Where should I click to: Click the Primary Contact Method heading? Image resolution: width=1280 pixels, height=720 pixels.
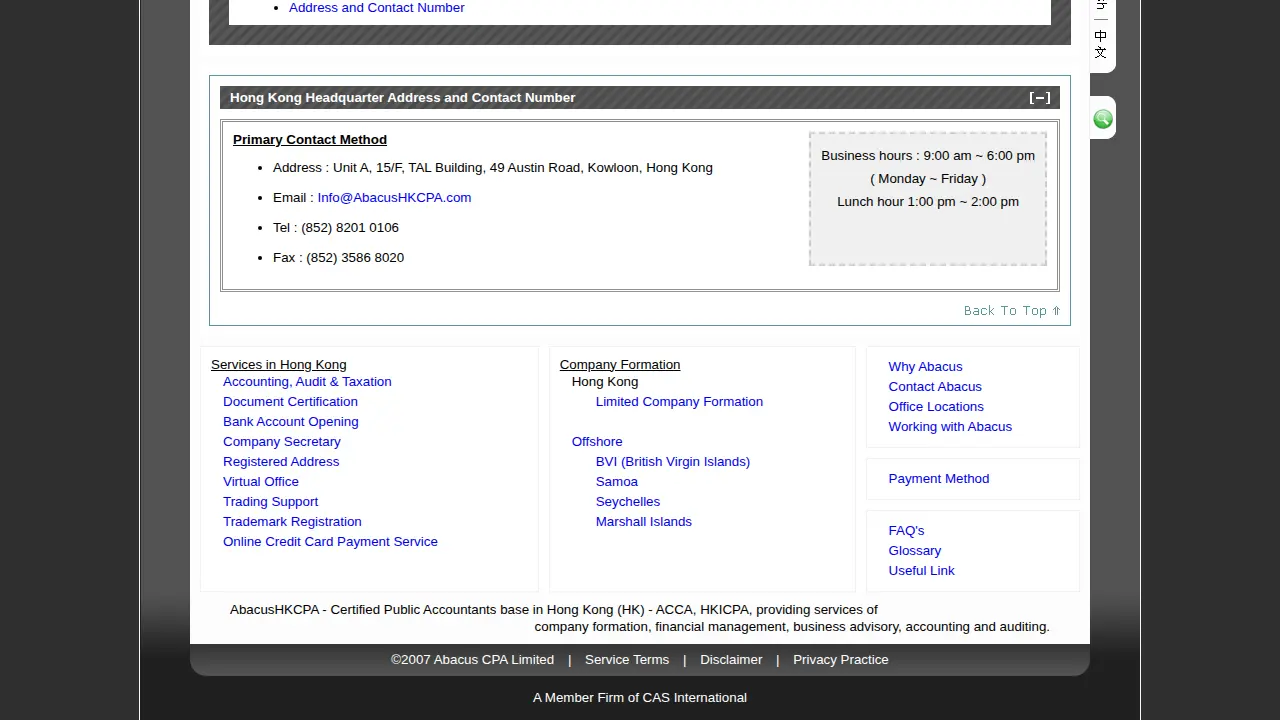click(310, 140)
